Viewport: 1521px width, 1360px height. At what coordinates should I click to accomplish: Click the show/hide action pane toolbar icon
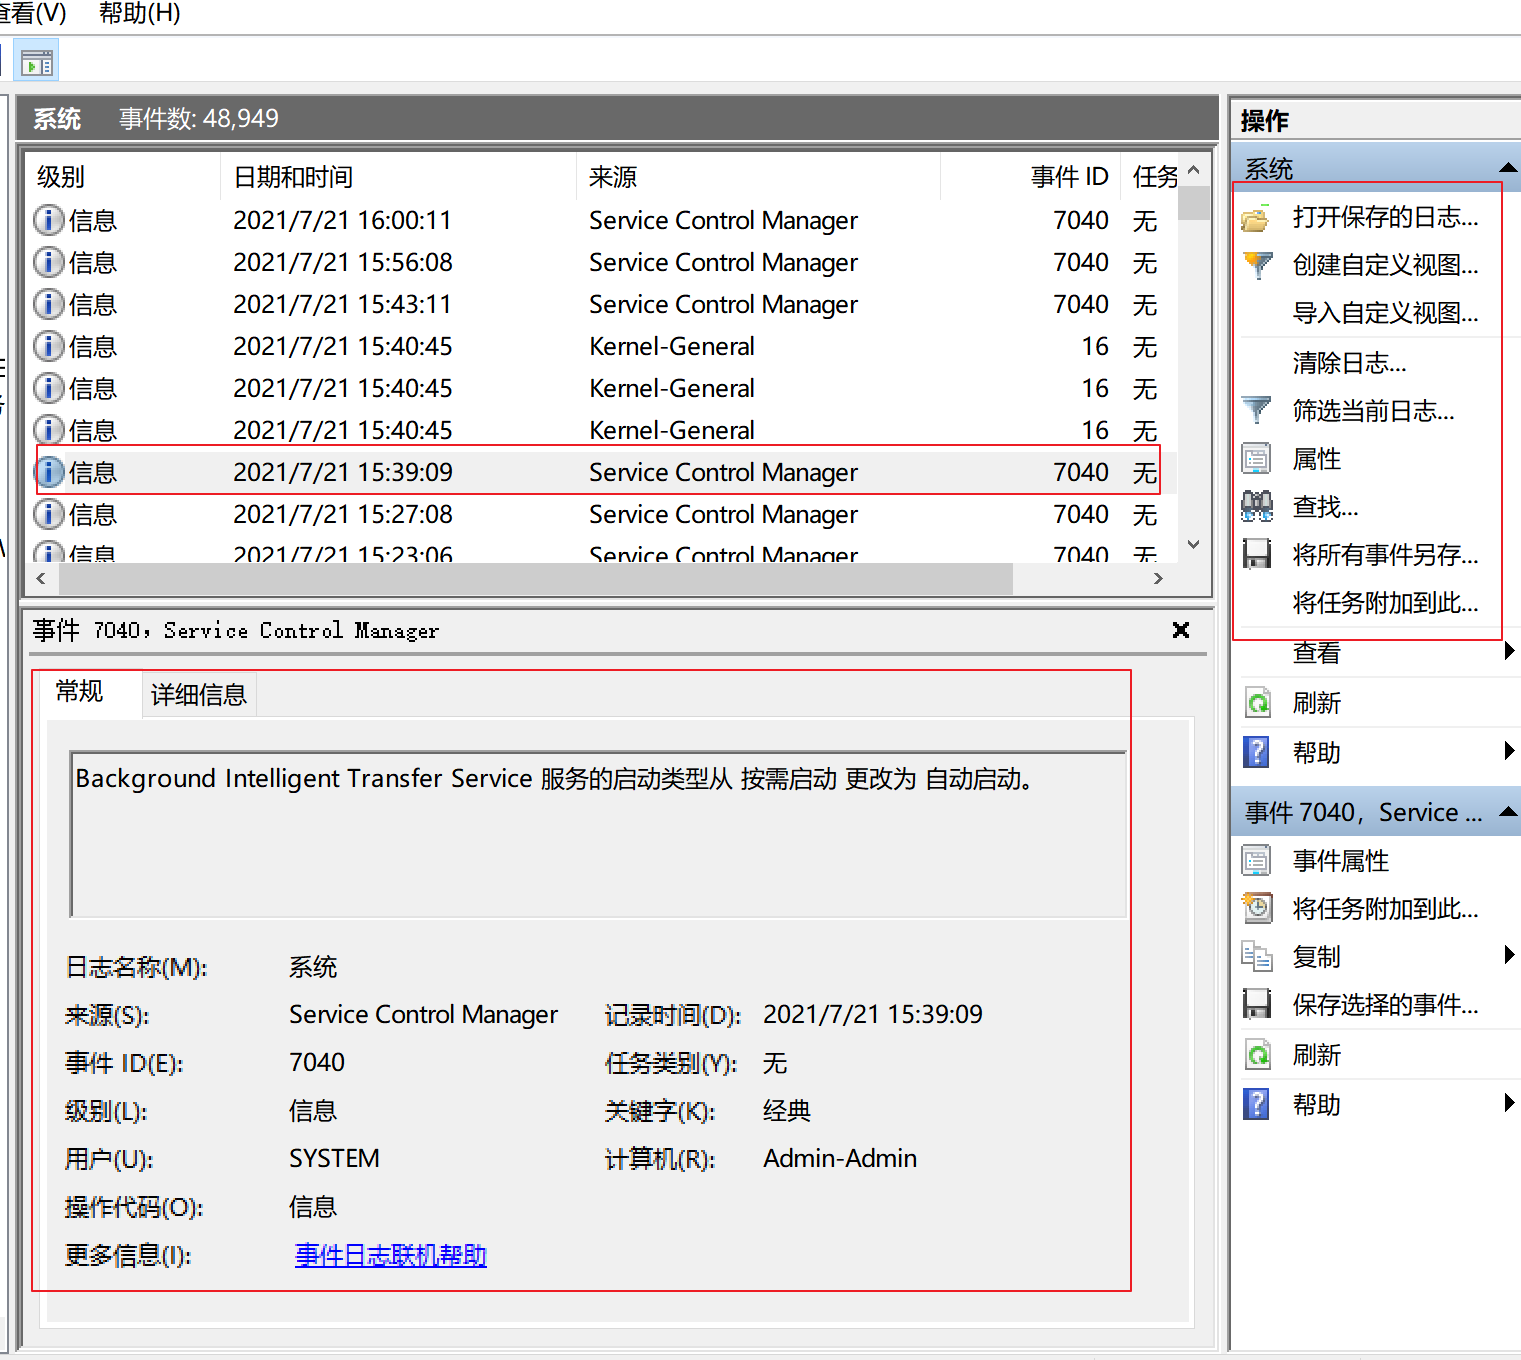click(37, 63)
